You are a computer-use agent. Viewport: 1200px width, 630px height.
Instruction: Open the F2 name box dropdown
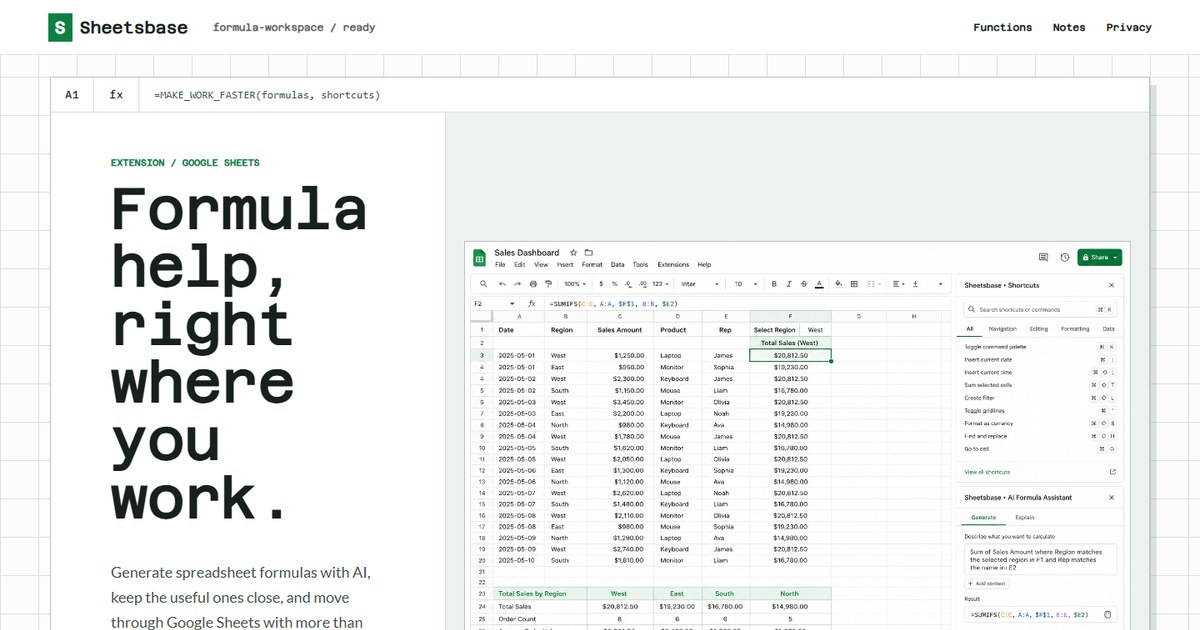512,304
